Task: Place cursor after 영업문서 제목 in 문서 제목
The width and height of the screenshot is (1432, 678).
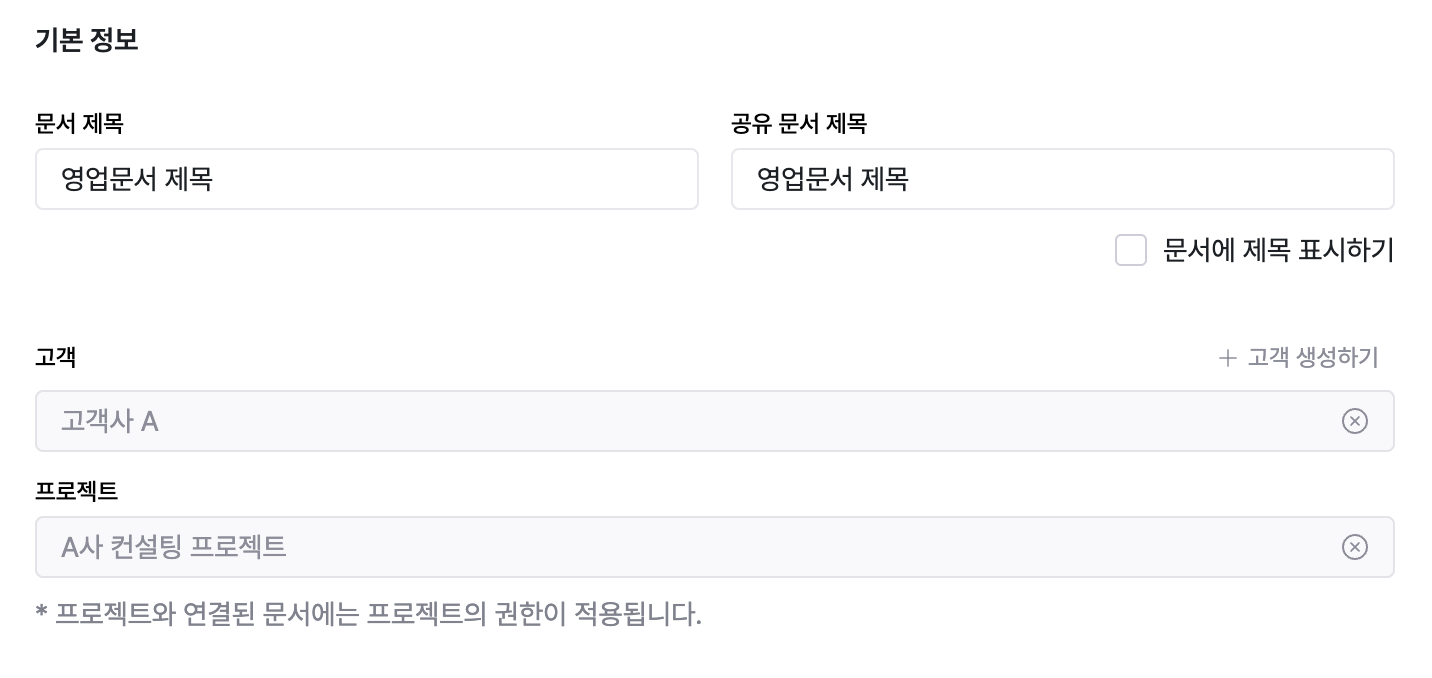Action: click(214, 180)
